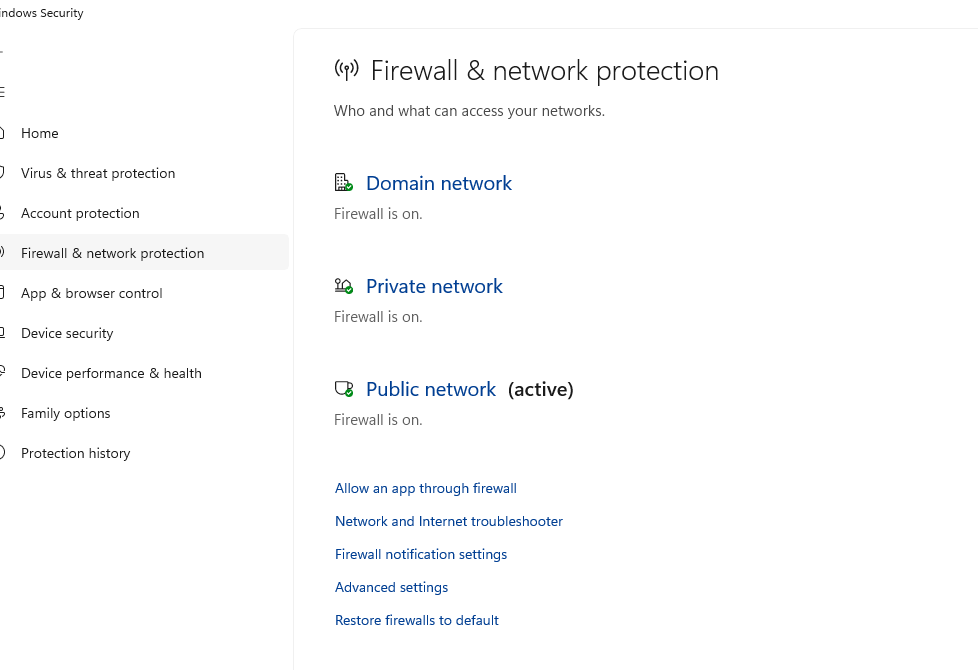Open Domain network settings link

pyautogui.click(x=439, y=183)
